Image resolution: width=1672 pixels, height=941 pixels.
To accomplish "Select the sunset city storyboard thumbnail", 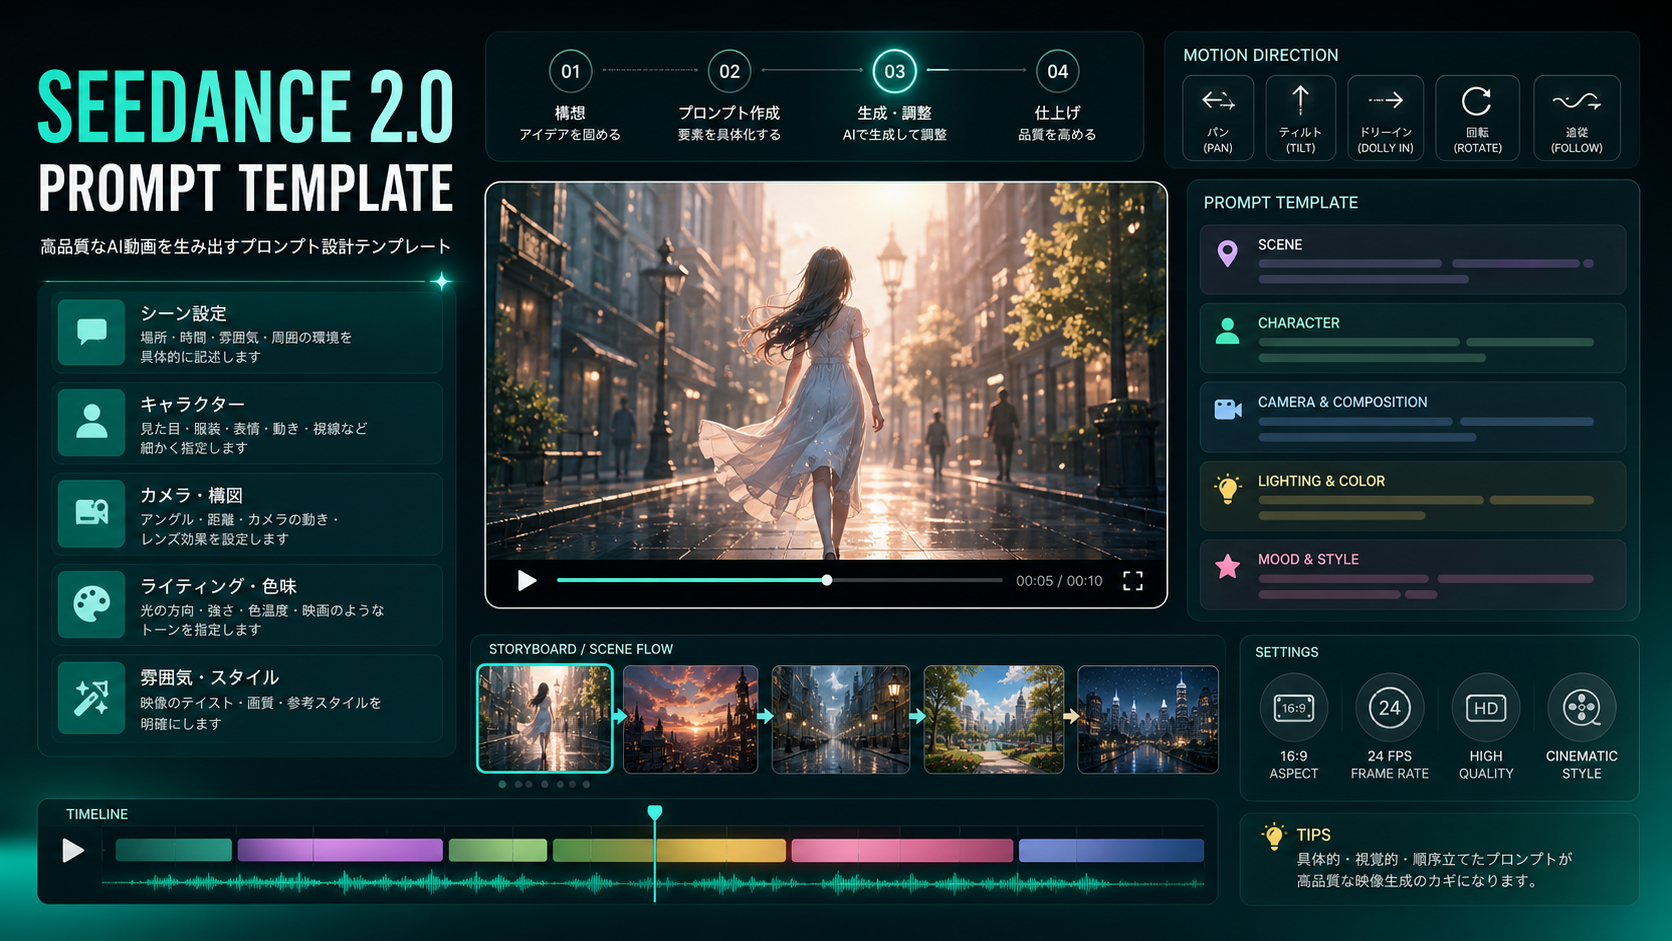I will coord(690,719).
